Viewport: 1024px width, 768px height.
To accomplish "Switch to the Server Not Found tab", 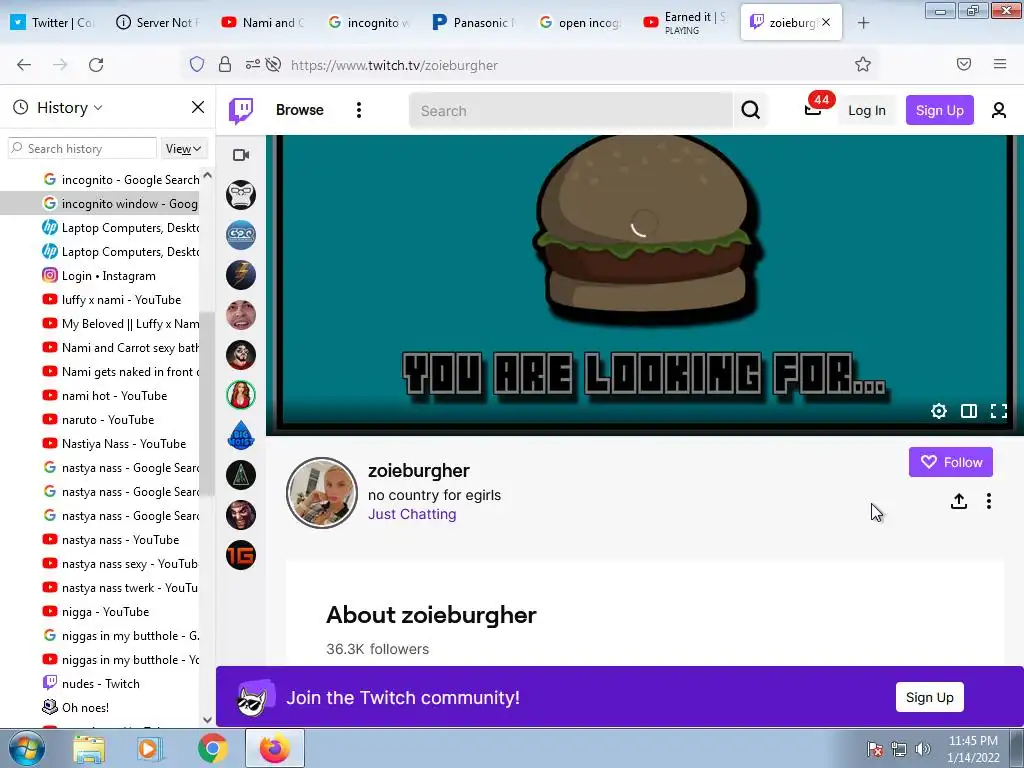I will click(x=157, y=23).
